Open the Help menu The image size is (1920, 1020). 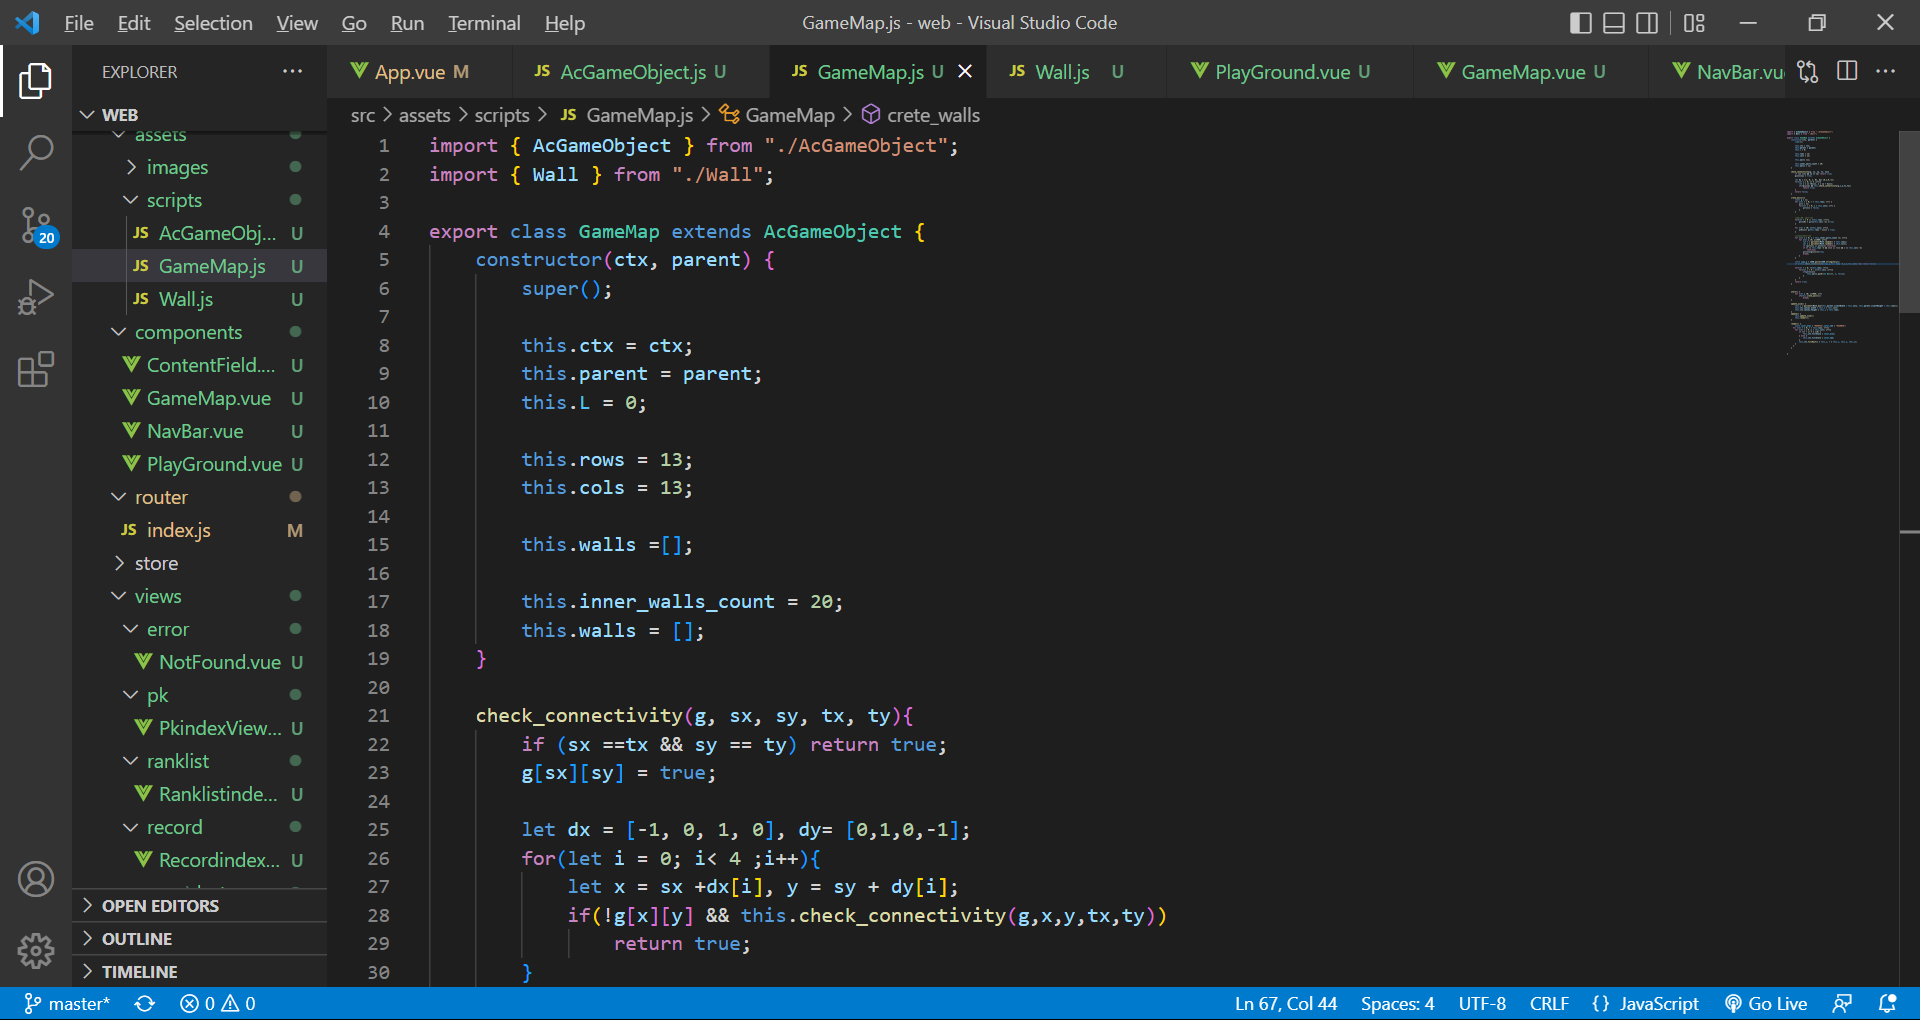pyautogui.click(x=565, y=23)
